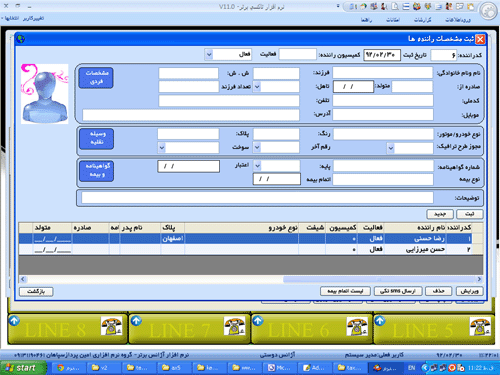
Task: Open the ورود اطلاعات menu in the top bar
Action: click(458, 20)
